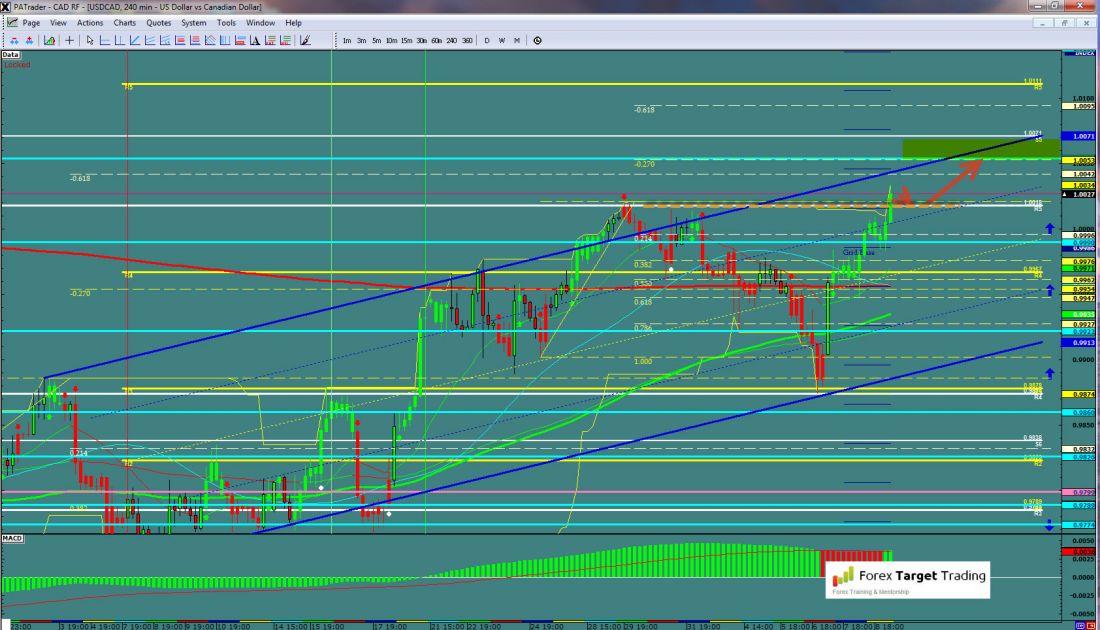Open the Charts menu
This screenshot has width=1100, height=630.
click(x=125, y=22)
